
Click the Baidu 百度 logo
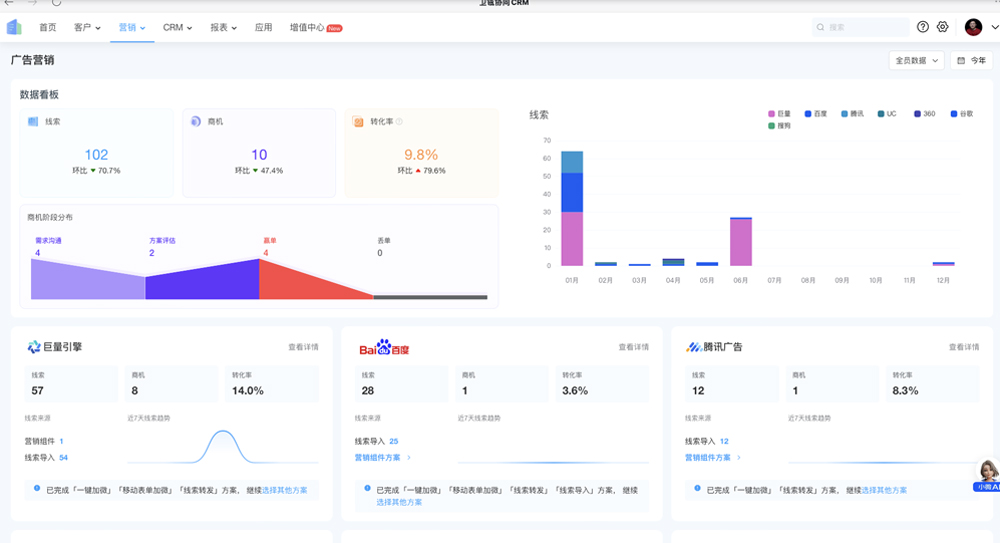point(385,347)
